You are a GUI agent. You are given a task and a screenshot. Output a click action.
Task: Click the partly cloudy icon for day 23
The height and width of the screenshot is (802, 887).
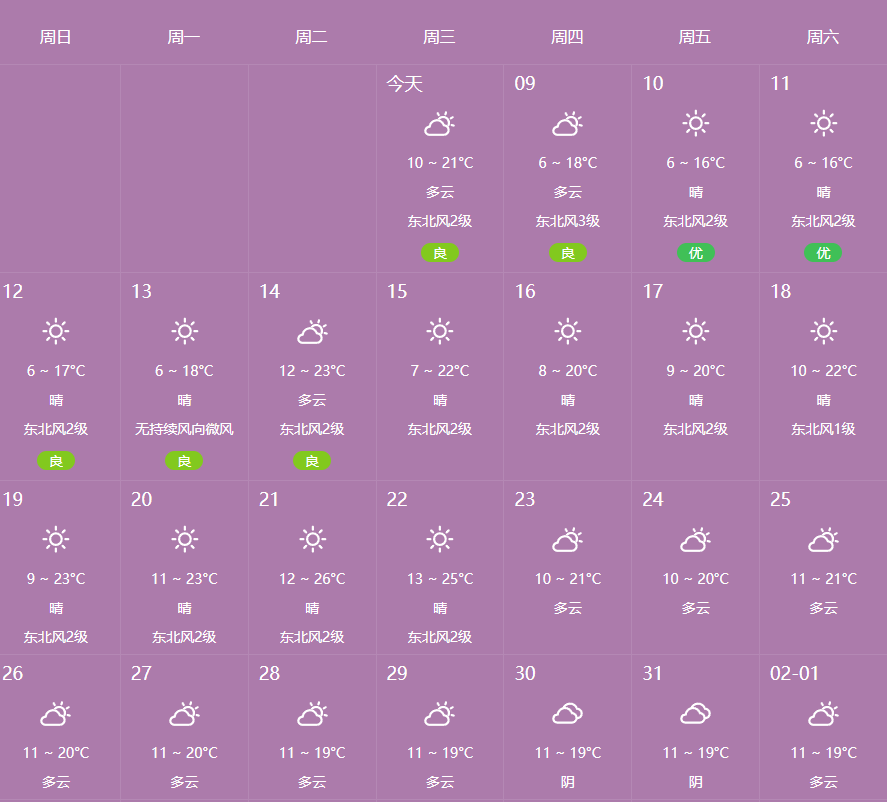tap(567, 540)
